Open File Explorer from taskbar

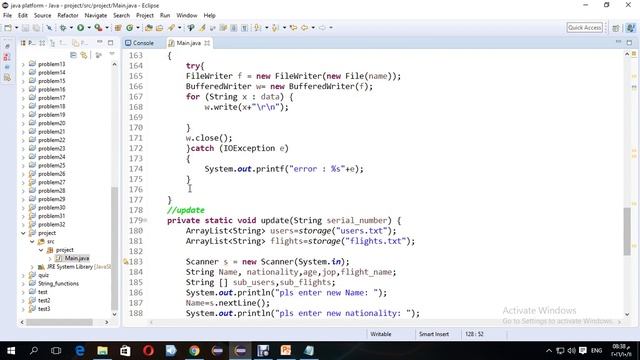click(x=102, y=351)
